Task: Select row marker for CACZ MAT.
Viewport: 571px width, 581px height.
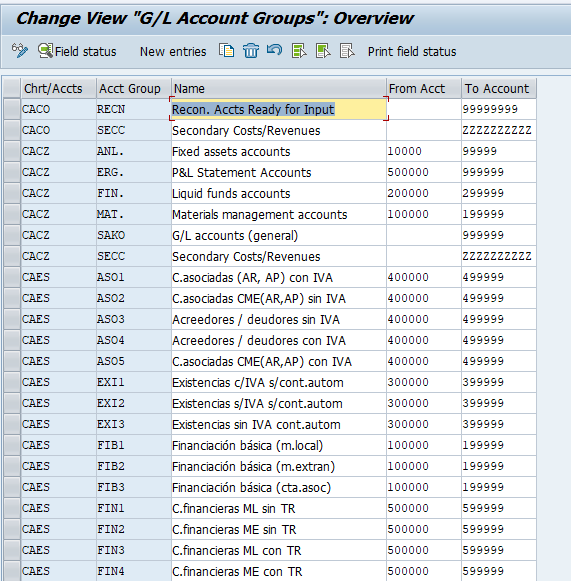Action: coord(12,214)
